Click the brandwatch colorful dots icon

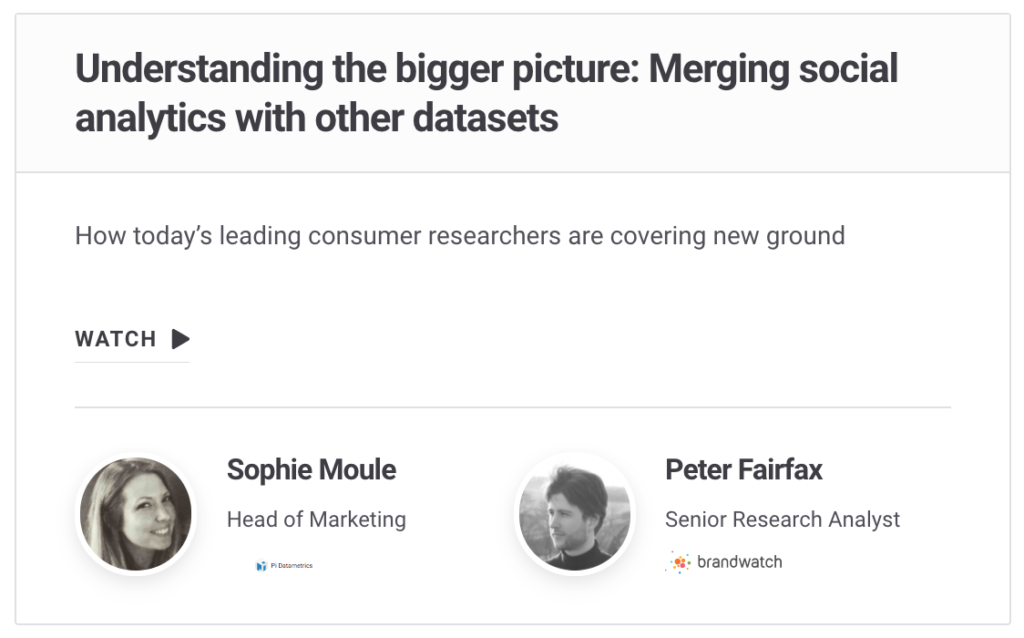(x=679, y=562)
